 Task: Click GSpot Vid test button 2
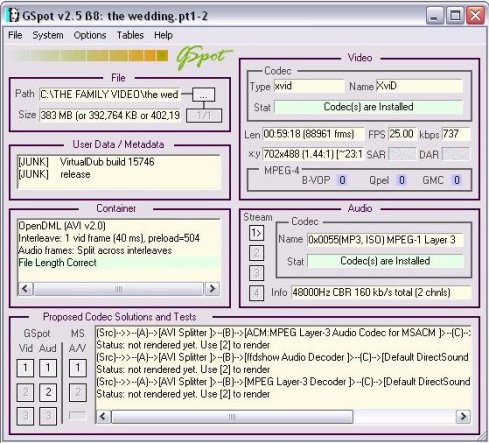(x=25, y=392)
